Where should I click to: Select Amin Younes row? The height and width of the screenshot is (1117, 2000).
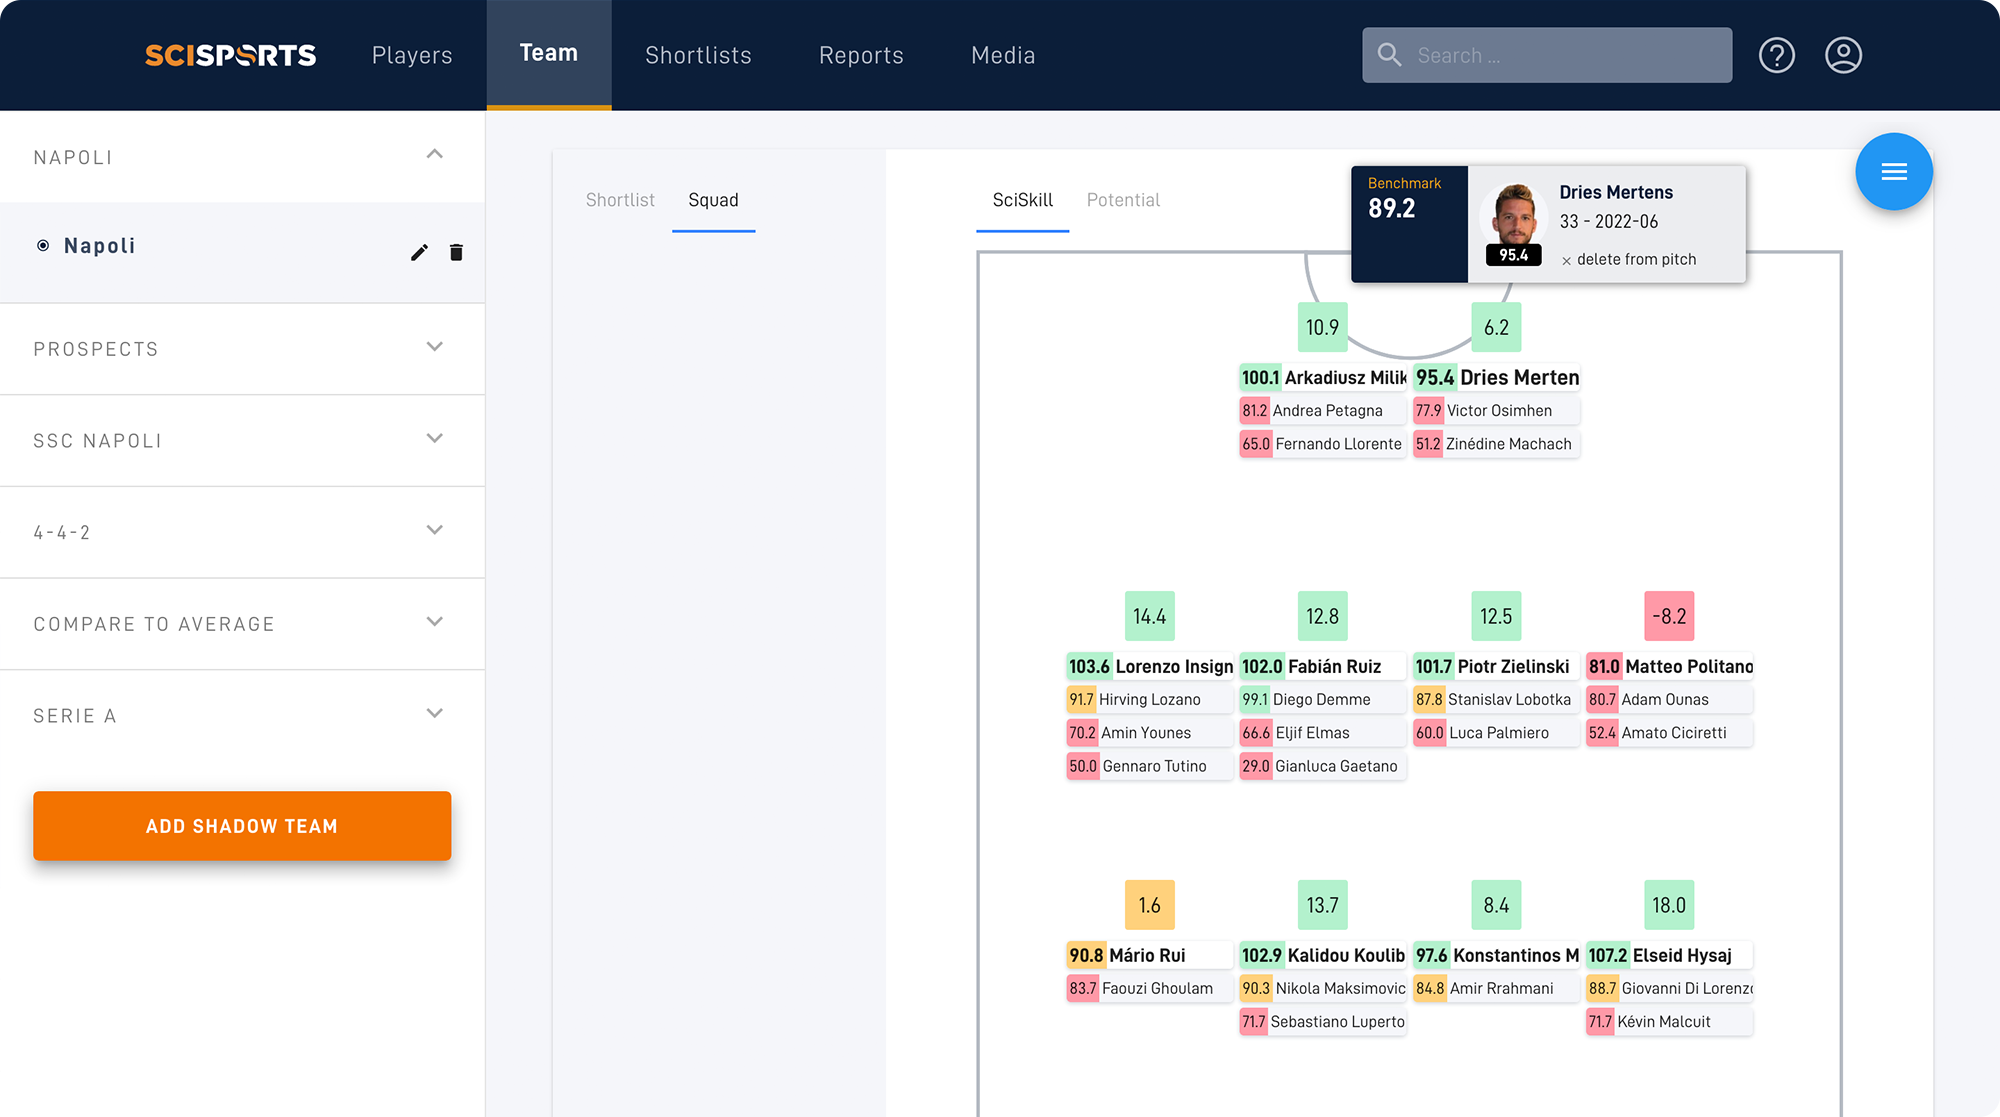[x=1150, y=733]
